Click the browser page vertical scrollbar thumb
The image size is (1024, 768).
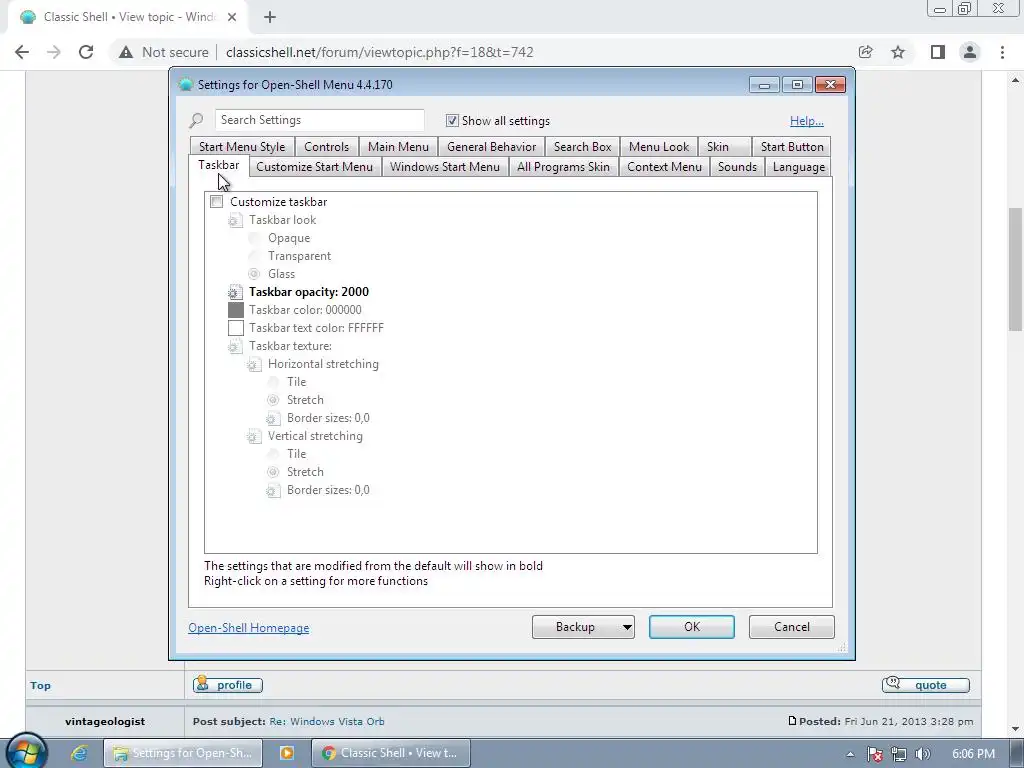[x=1015, y=271]
